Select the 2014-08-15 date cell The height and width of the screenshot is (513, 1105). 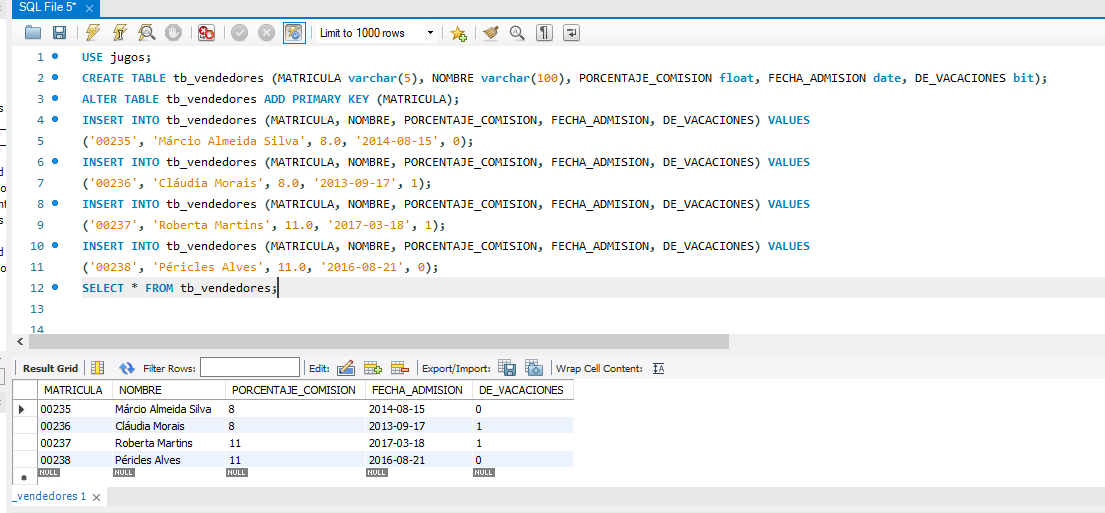pyautogui.click(x=419, y=409)
